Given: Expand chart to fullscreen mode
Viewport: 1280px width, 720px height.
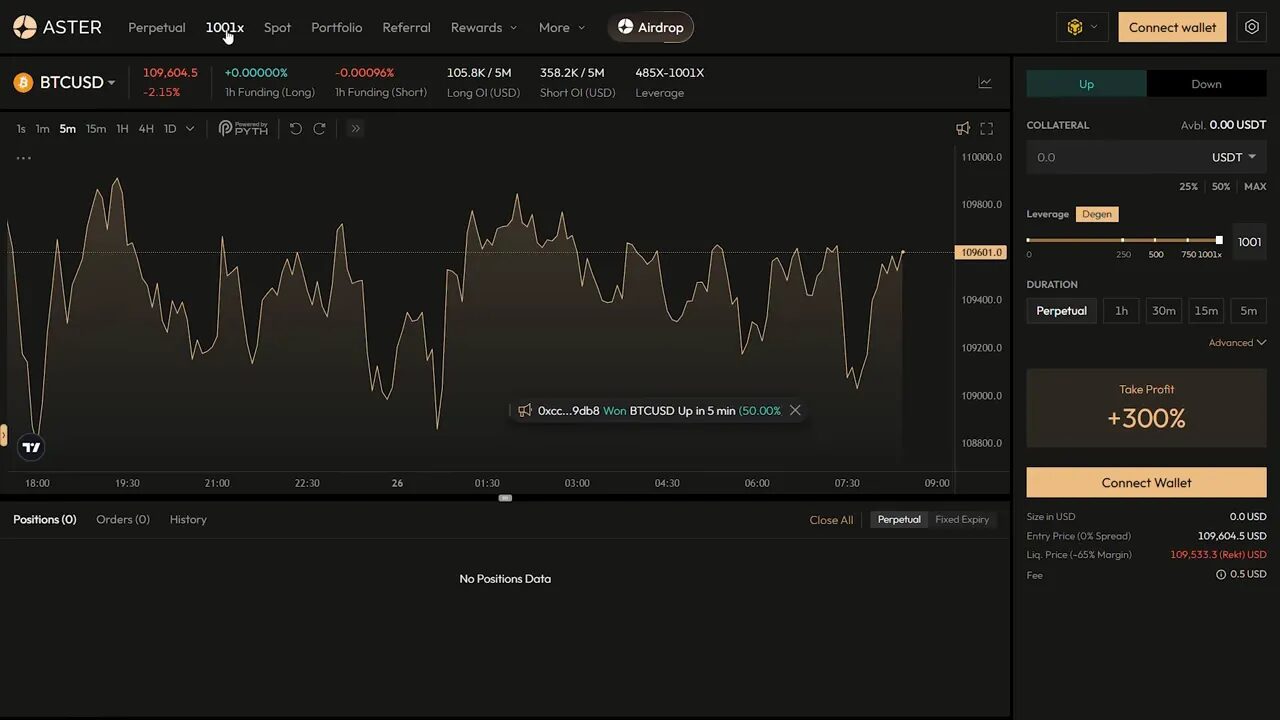Looking at the screenshot, I should point(986,128).
